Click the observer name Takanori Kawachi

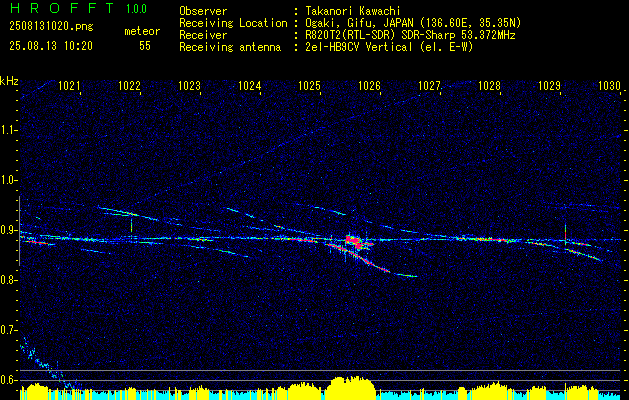(353, 11)
